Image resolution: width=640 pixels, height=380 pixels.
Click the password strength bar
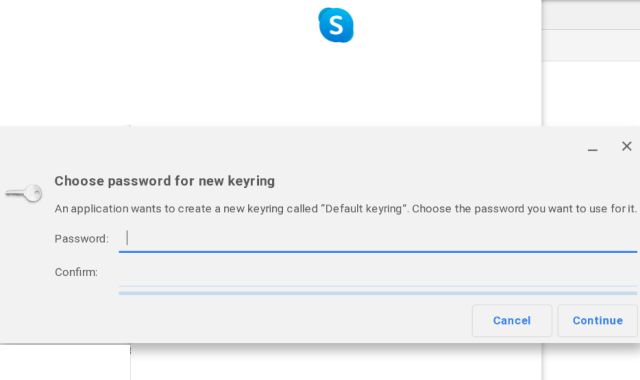(378, 293)
